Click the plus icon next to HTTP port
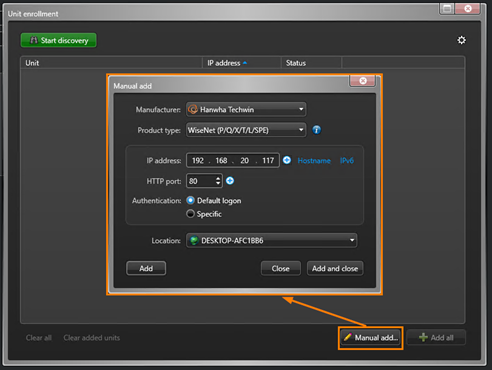Image resolution: width=492 pixels, height=370 pixels. point(230,181)
